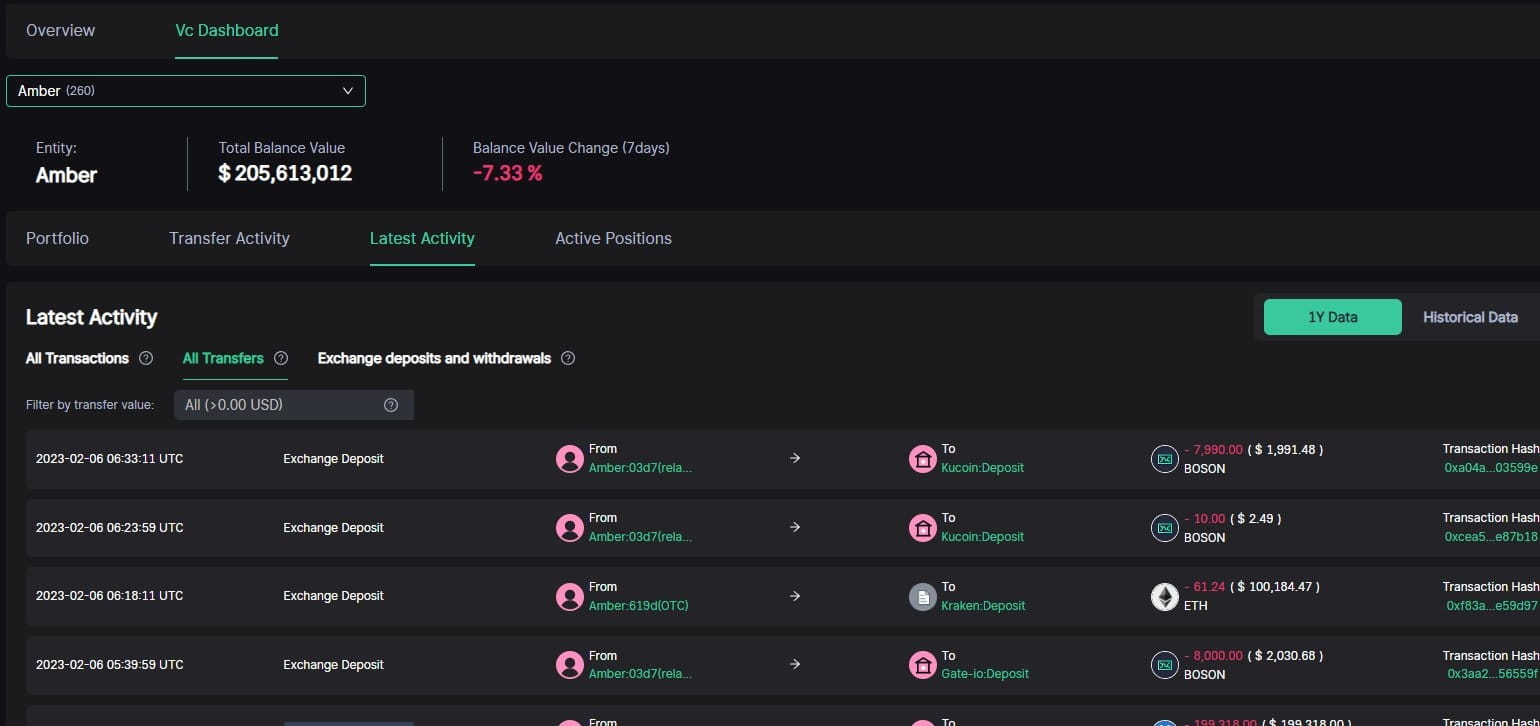Click the BOSON token icon in first row

(1165, 459)
